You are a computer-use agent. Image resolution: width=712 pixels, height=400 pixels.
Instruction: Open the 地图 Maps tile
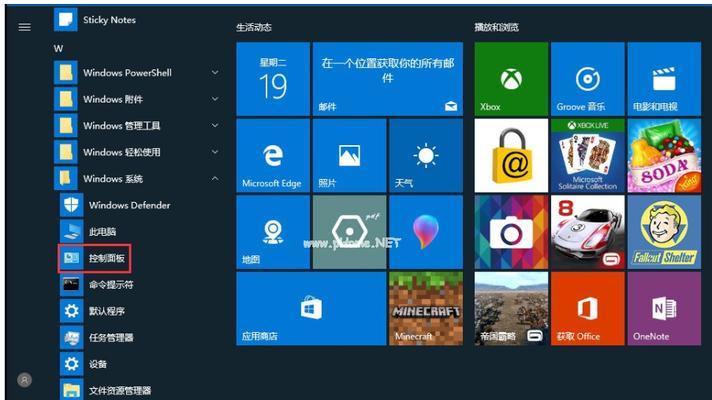(273, 232)
